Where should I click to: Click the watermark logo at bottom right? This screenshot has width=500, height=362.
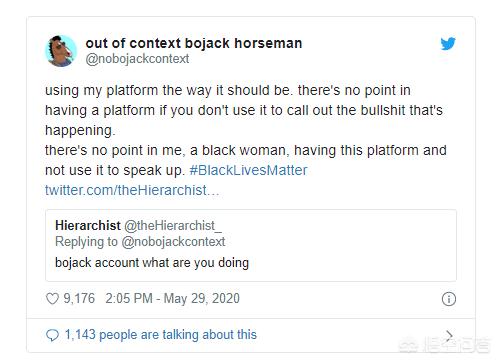pyautogui.click(x=445, y=345)
